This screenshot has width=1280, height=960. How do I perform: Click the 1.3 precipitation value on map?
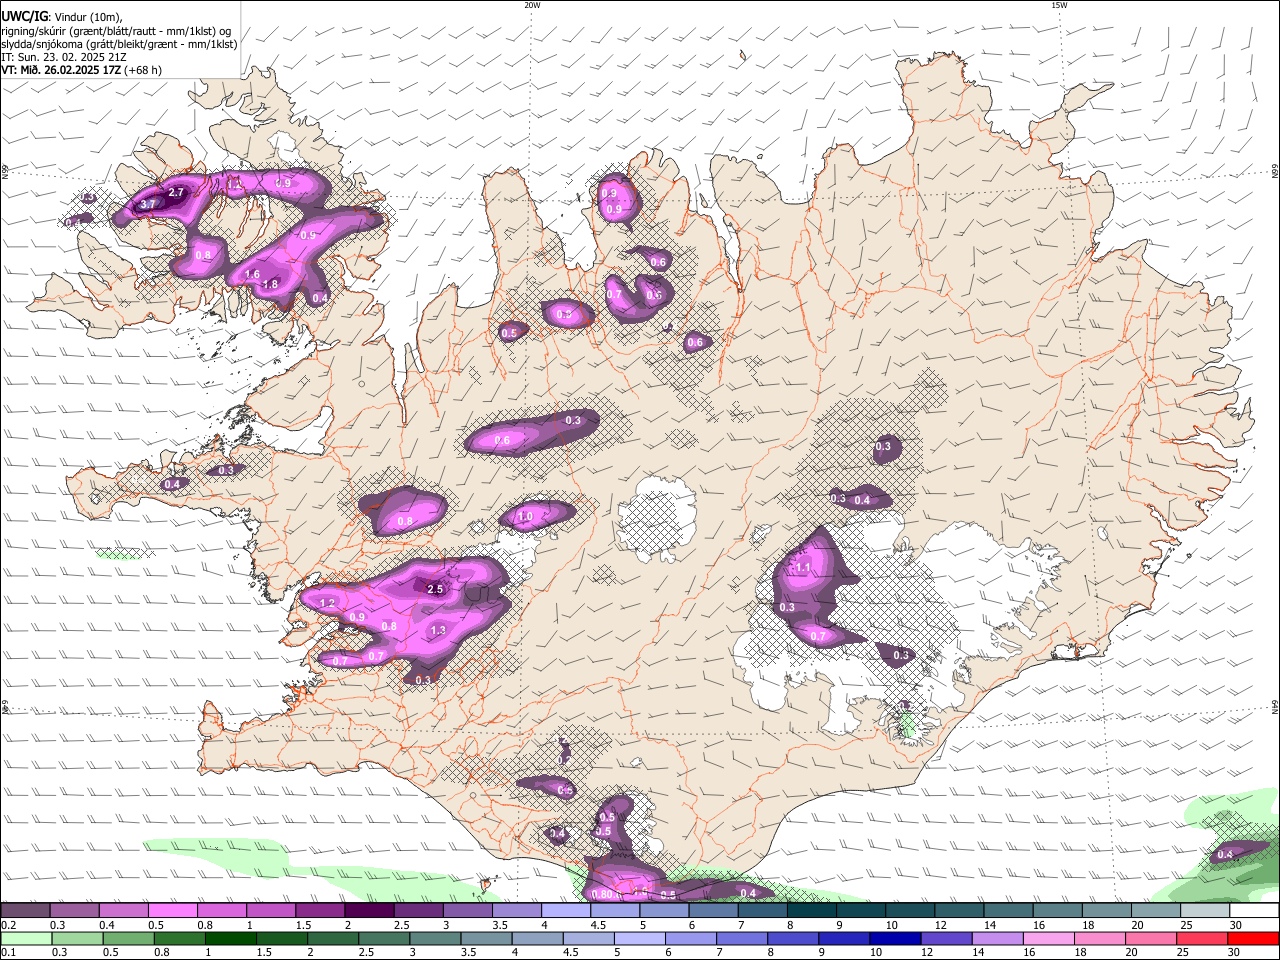point(438,631)
